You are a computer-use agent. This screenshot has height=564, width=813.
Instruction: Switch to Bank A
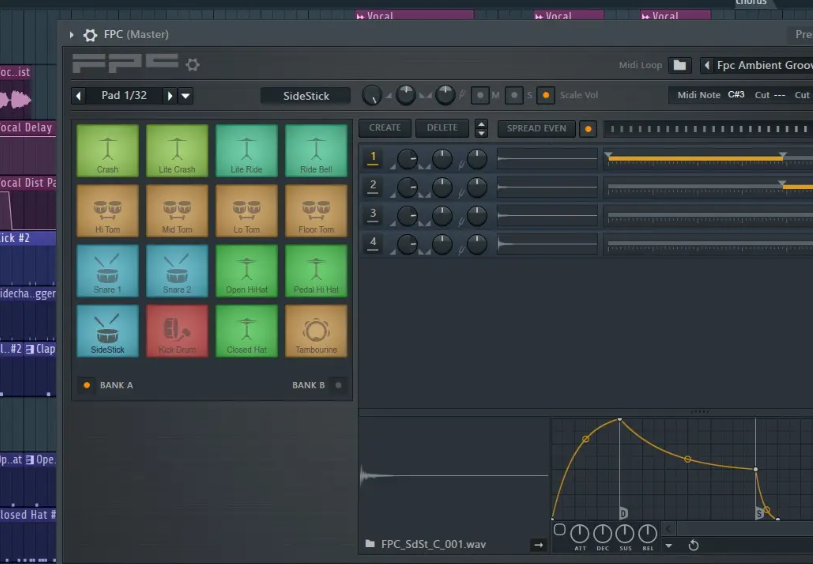pyautogui.click(x=87, y=385)
